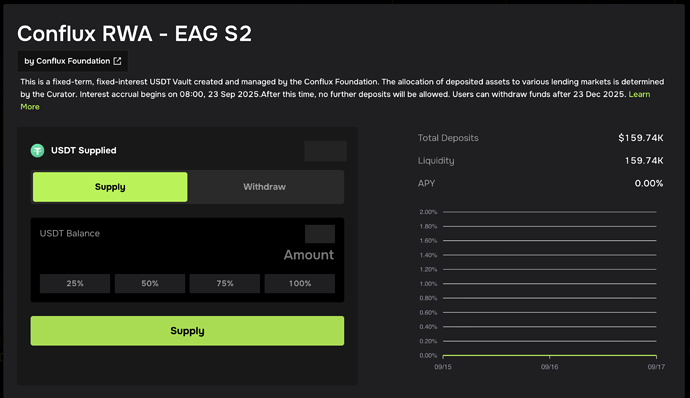Viewport: 690px width, 398px height.
Task: Select the 25% amount shortcut
Action: click(x=75, y=284)
